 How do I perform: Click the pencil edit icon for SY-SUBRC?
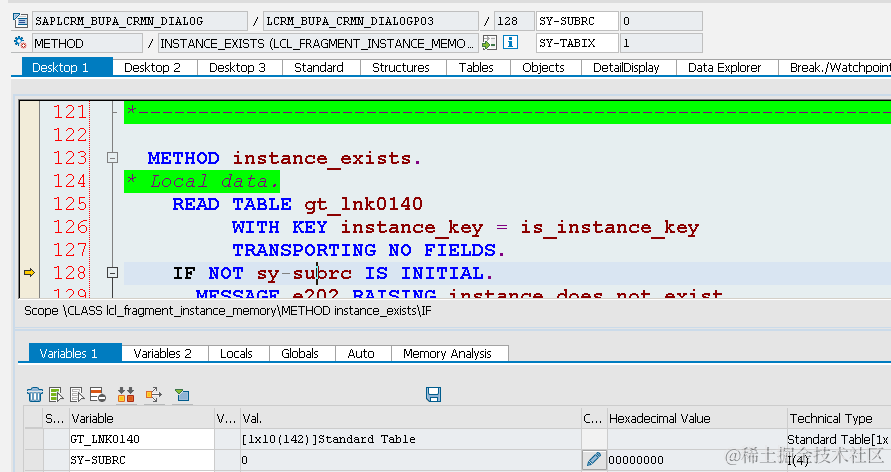[x=593, y=460]
